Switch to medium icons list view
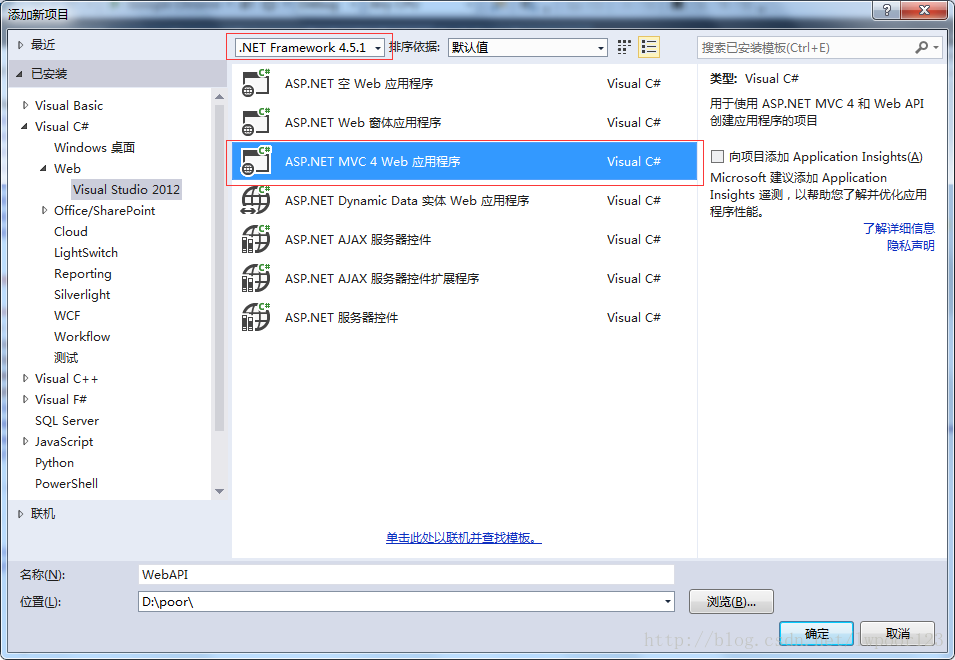Viewport: 955px width, 660px height. click(x=649, y=47)
